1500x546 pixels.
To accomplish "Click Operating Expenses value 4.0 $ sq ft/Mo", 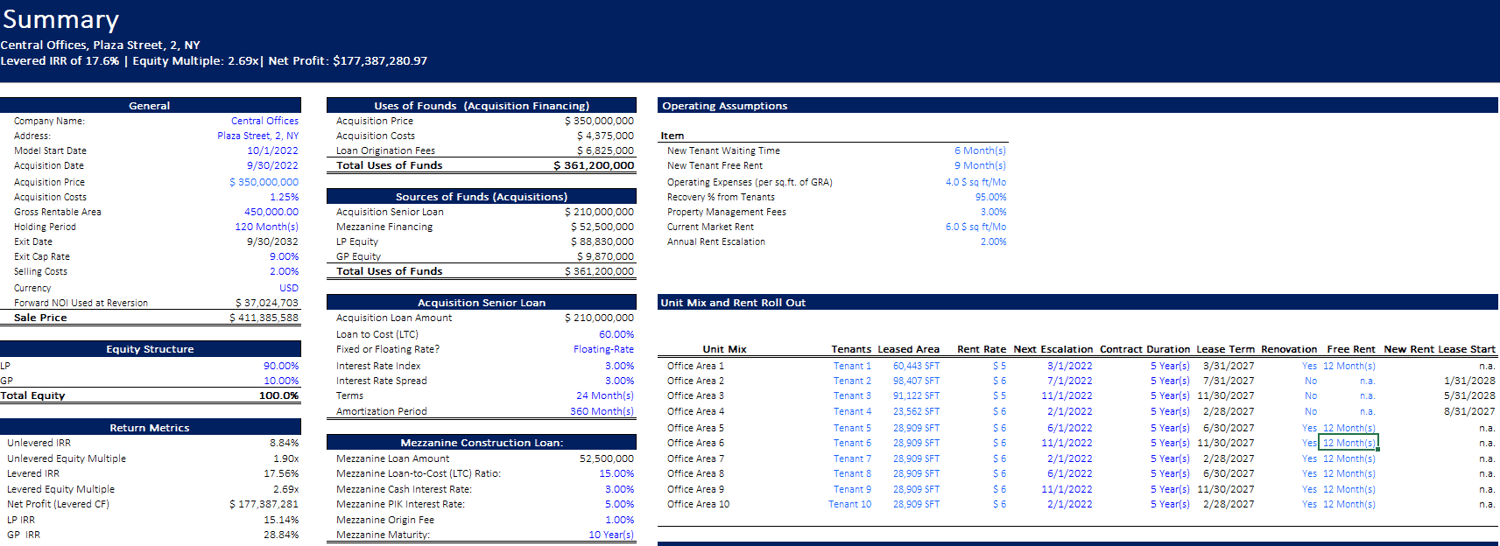I will [x=976, y=182].
